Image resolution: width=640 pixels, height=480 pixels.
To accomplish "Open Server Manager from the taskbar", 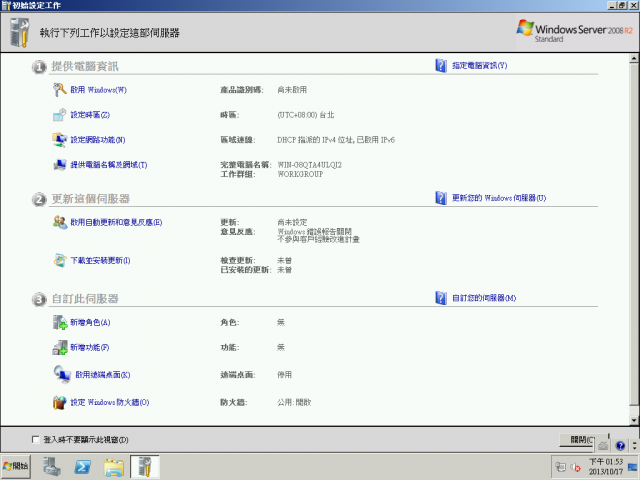I will click(x=52, y=466).
